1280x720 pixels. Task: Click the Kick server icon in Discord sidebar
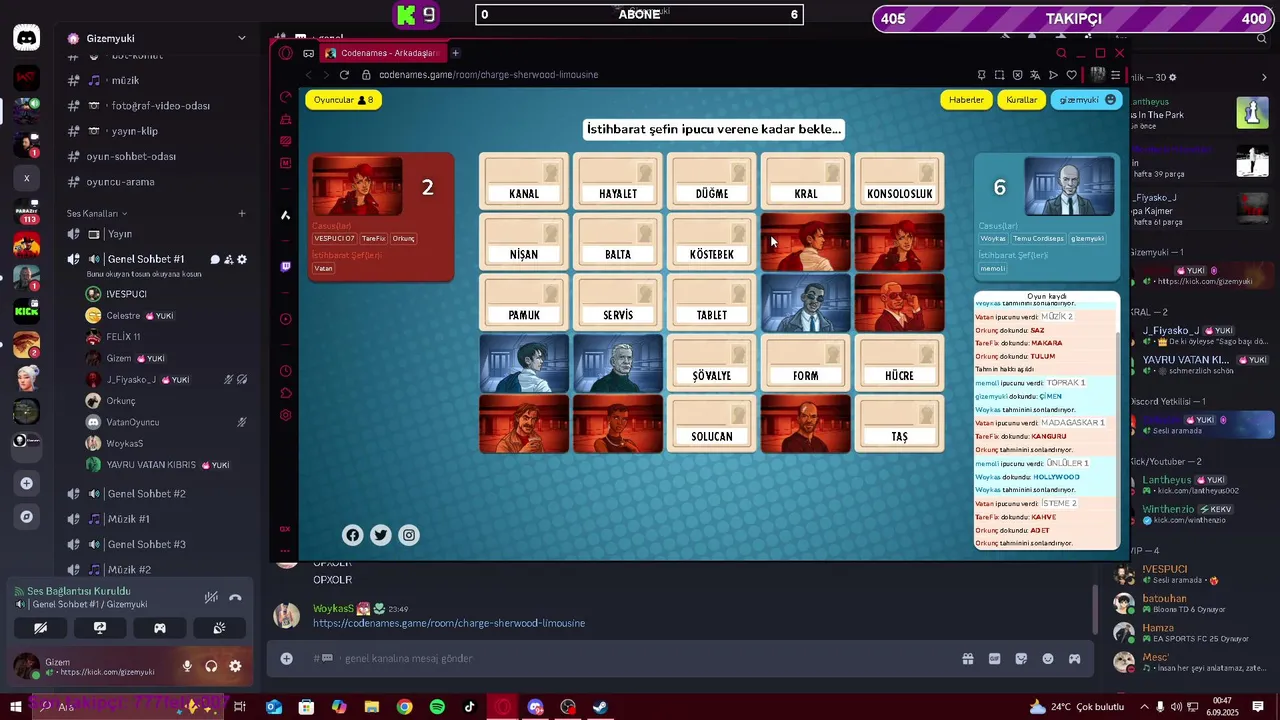click(x=27, y=312)
